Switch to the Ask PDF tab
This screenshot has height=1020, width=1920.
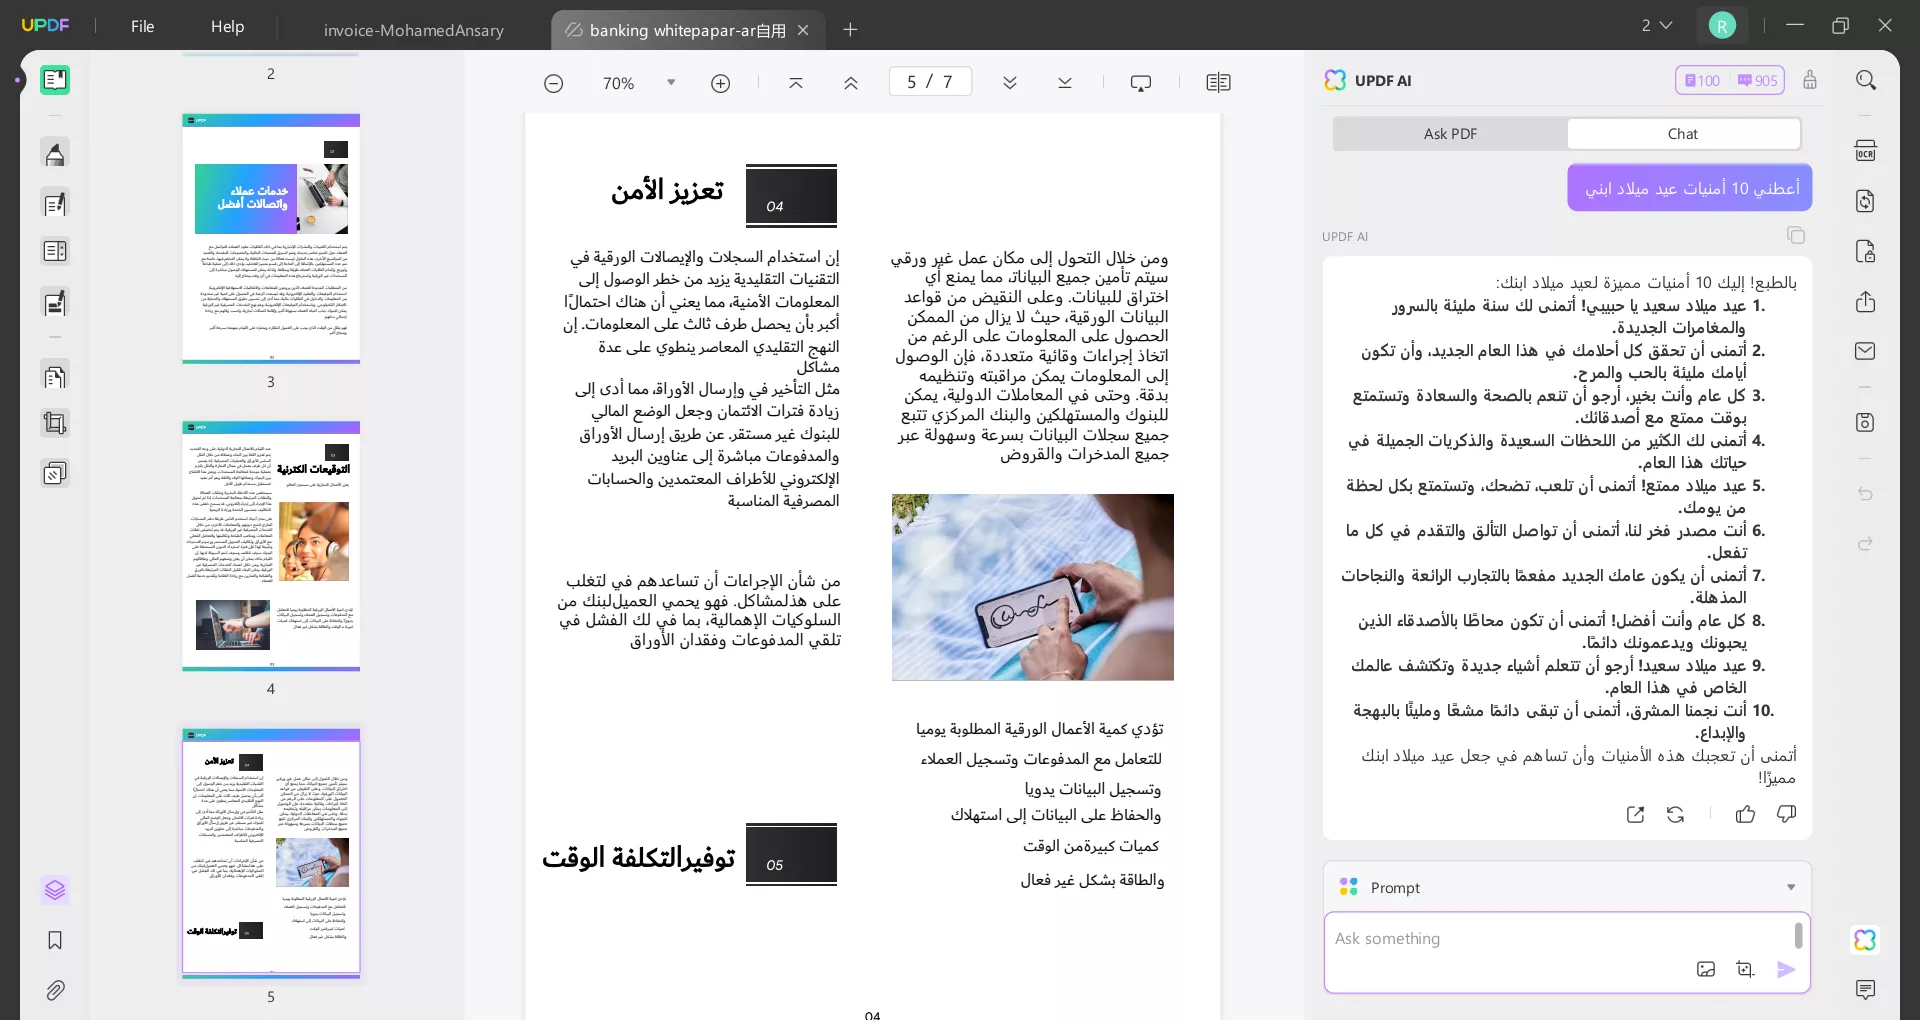tap(1448, 133)
